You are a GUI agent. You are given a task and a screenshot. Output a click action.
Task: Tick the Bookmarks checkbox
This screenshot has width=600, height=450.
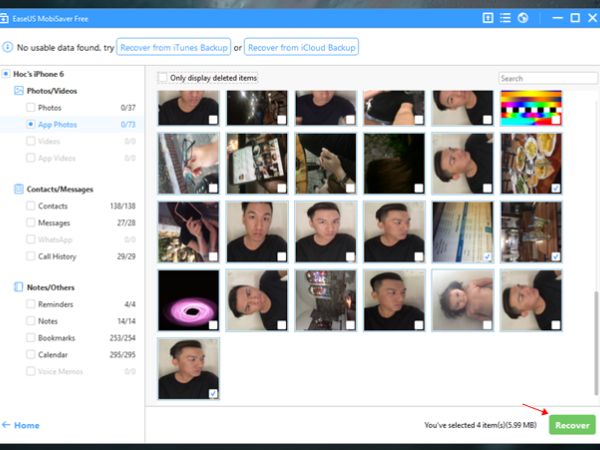[31, 338]
